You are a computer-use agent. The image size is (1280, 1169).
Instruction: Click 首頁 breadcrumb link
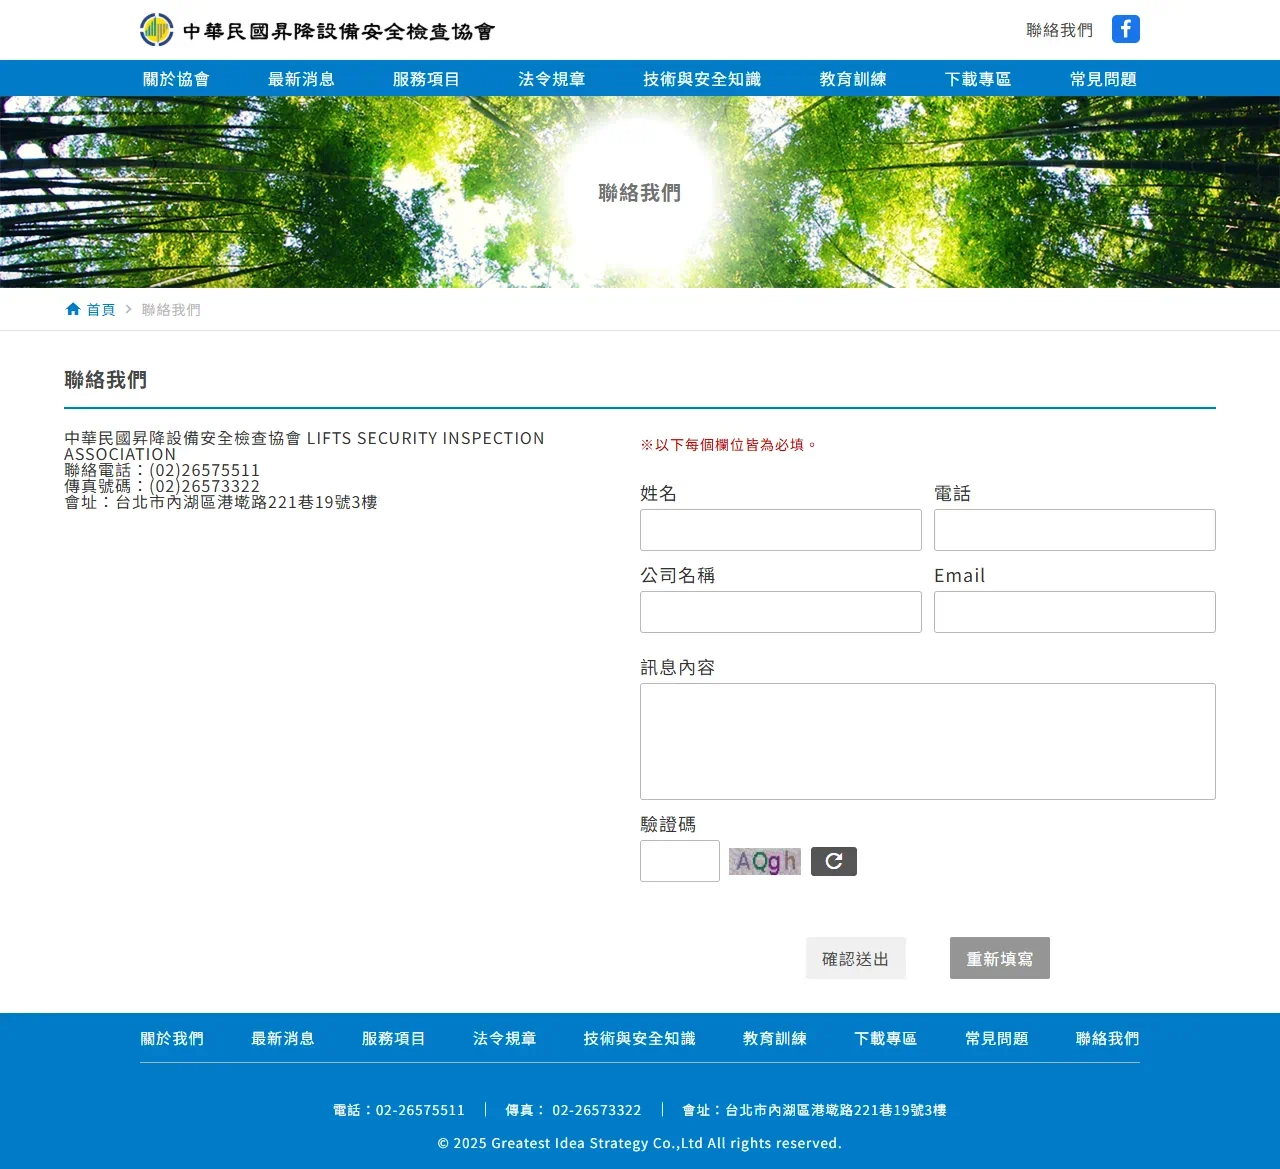click(x=100, y=309)
